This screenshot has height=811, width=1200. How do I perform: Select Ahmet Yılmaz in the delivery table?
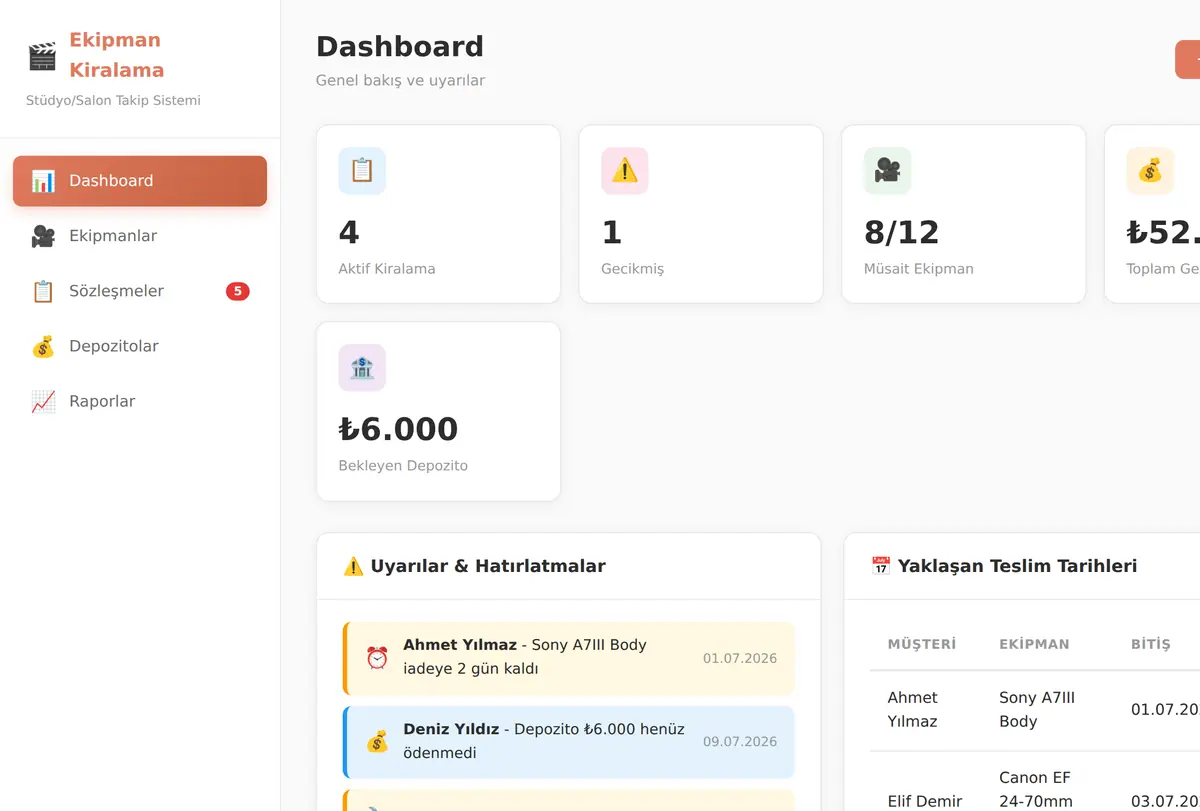(913, 709)
